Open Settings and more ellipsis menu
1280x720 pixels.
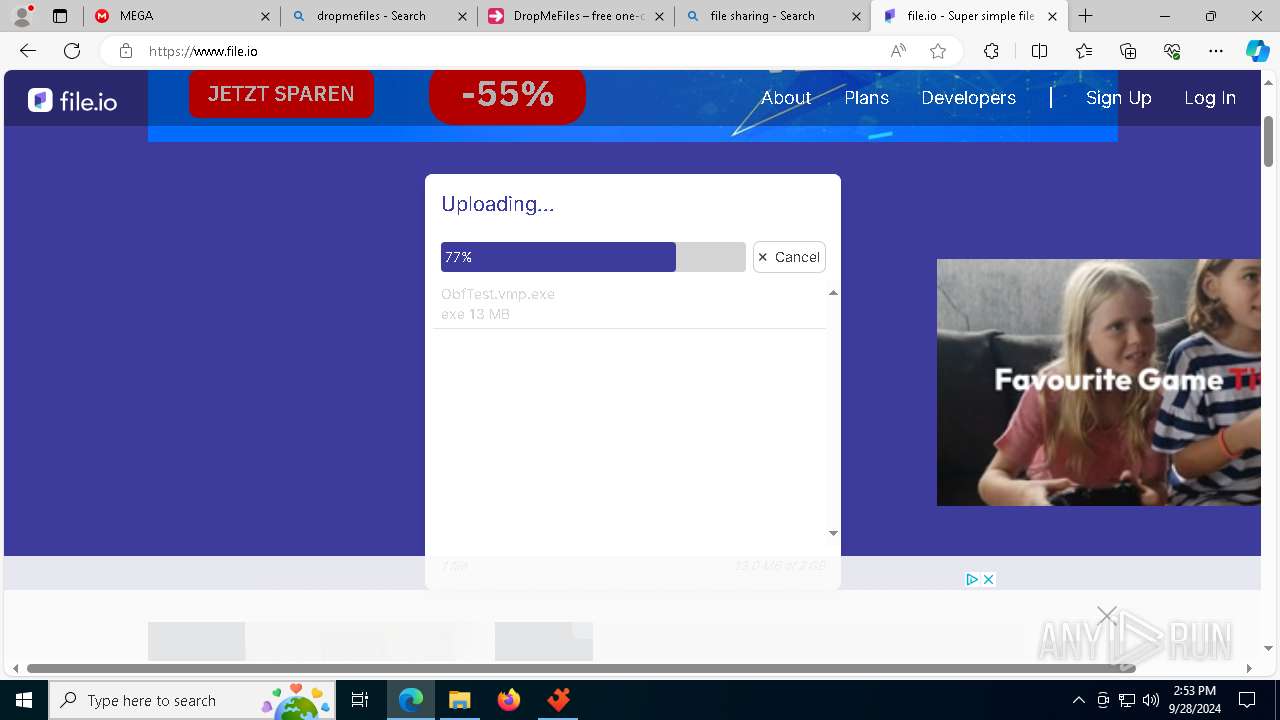click(1216, 51)
